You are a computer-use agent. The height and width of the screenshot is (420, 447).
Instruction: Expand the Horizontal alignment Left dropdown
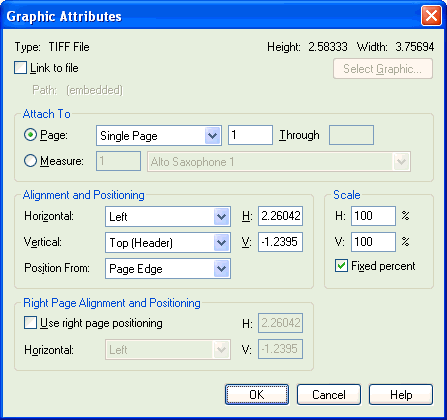point(168,217)
